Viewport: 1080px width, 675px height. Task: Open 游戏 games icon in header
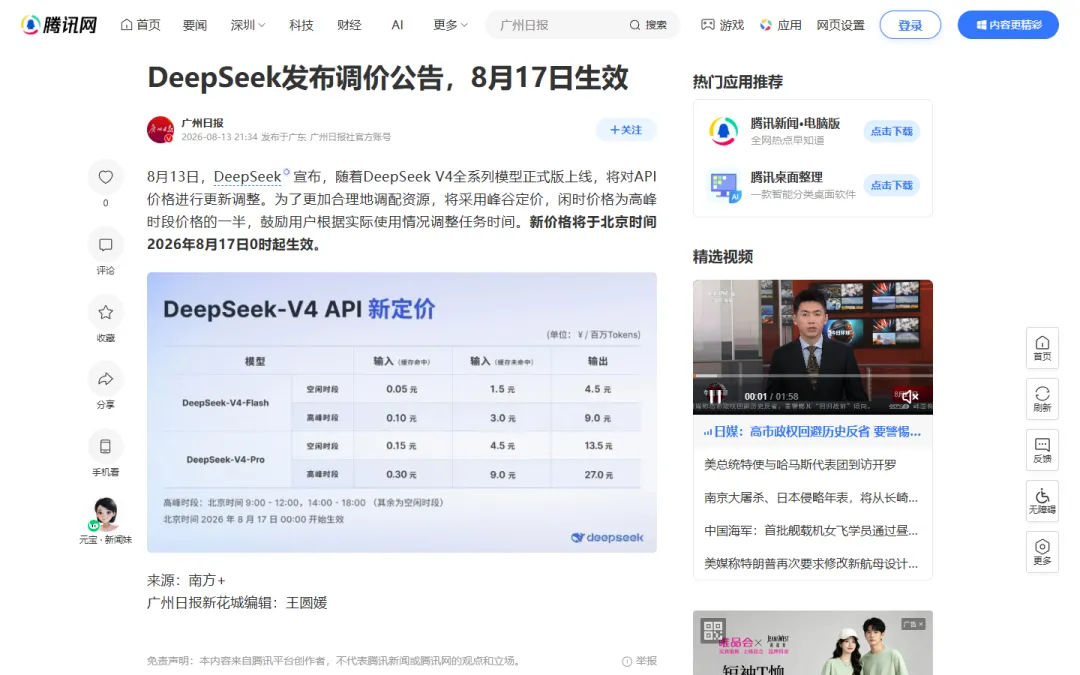click(707, 25)
